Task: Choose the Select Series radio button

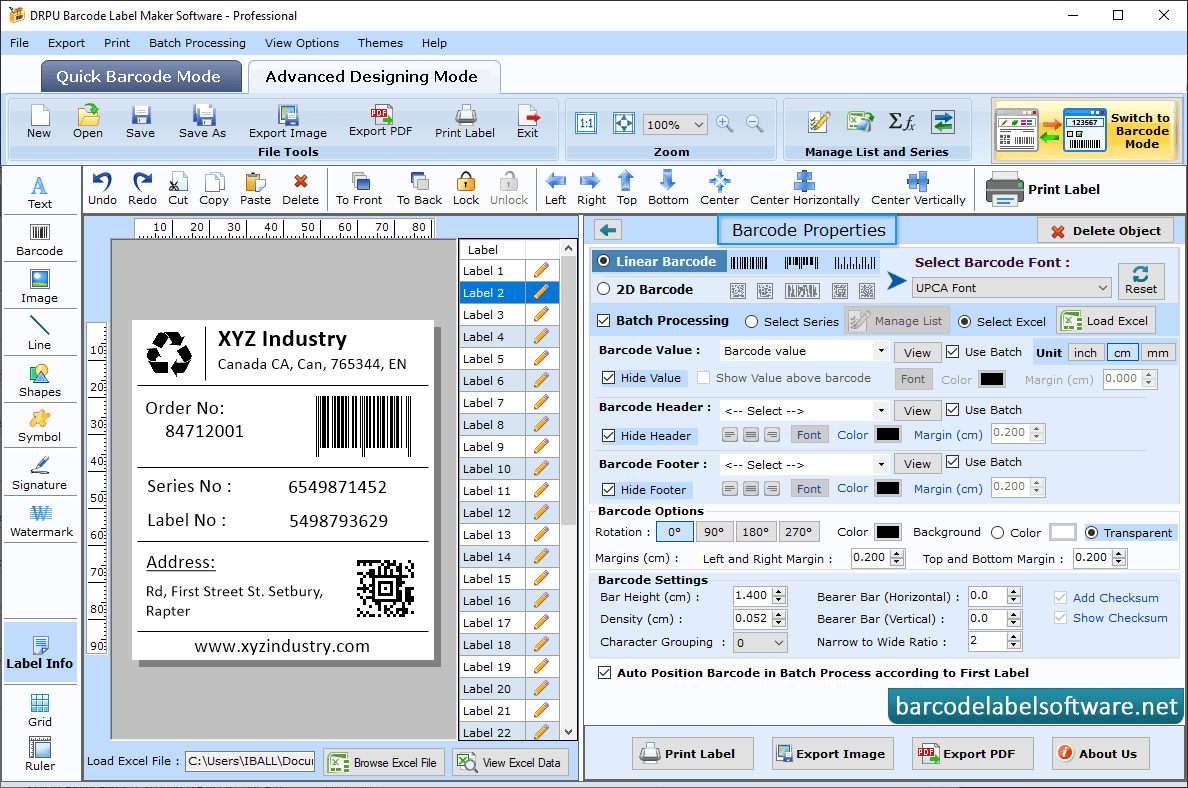Action: 752,322
